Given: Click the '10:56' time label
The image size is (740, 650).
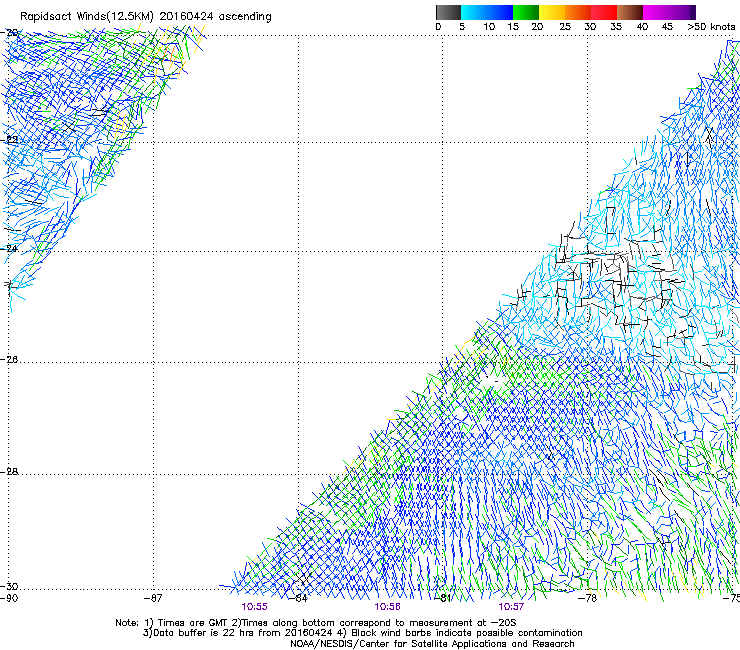Looking at the screenshot, I should pos(387,607).
